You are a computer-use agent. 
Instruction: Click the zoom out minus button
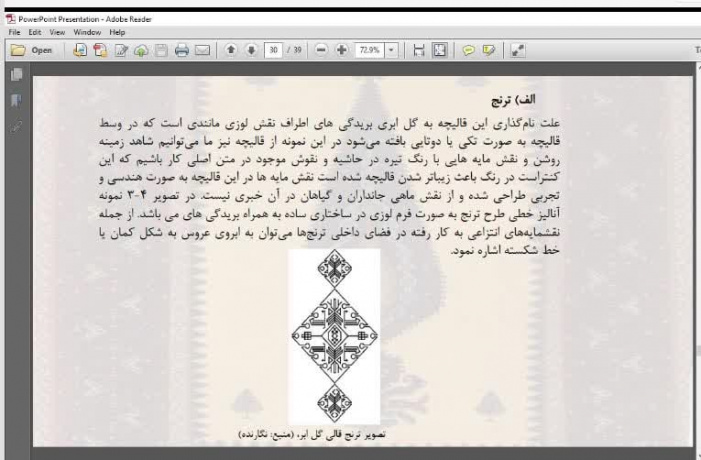pos(321,49)
